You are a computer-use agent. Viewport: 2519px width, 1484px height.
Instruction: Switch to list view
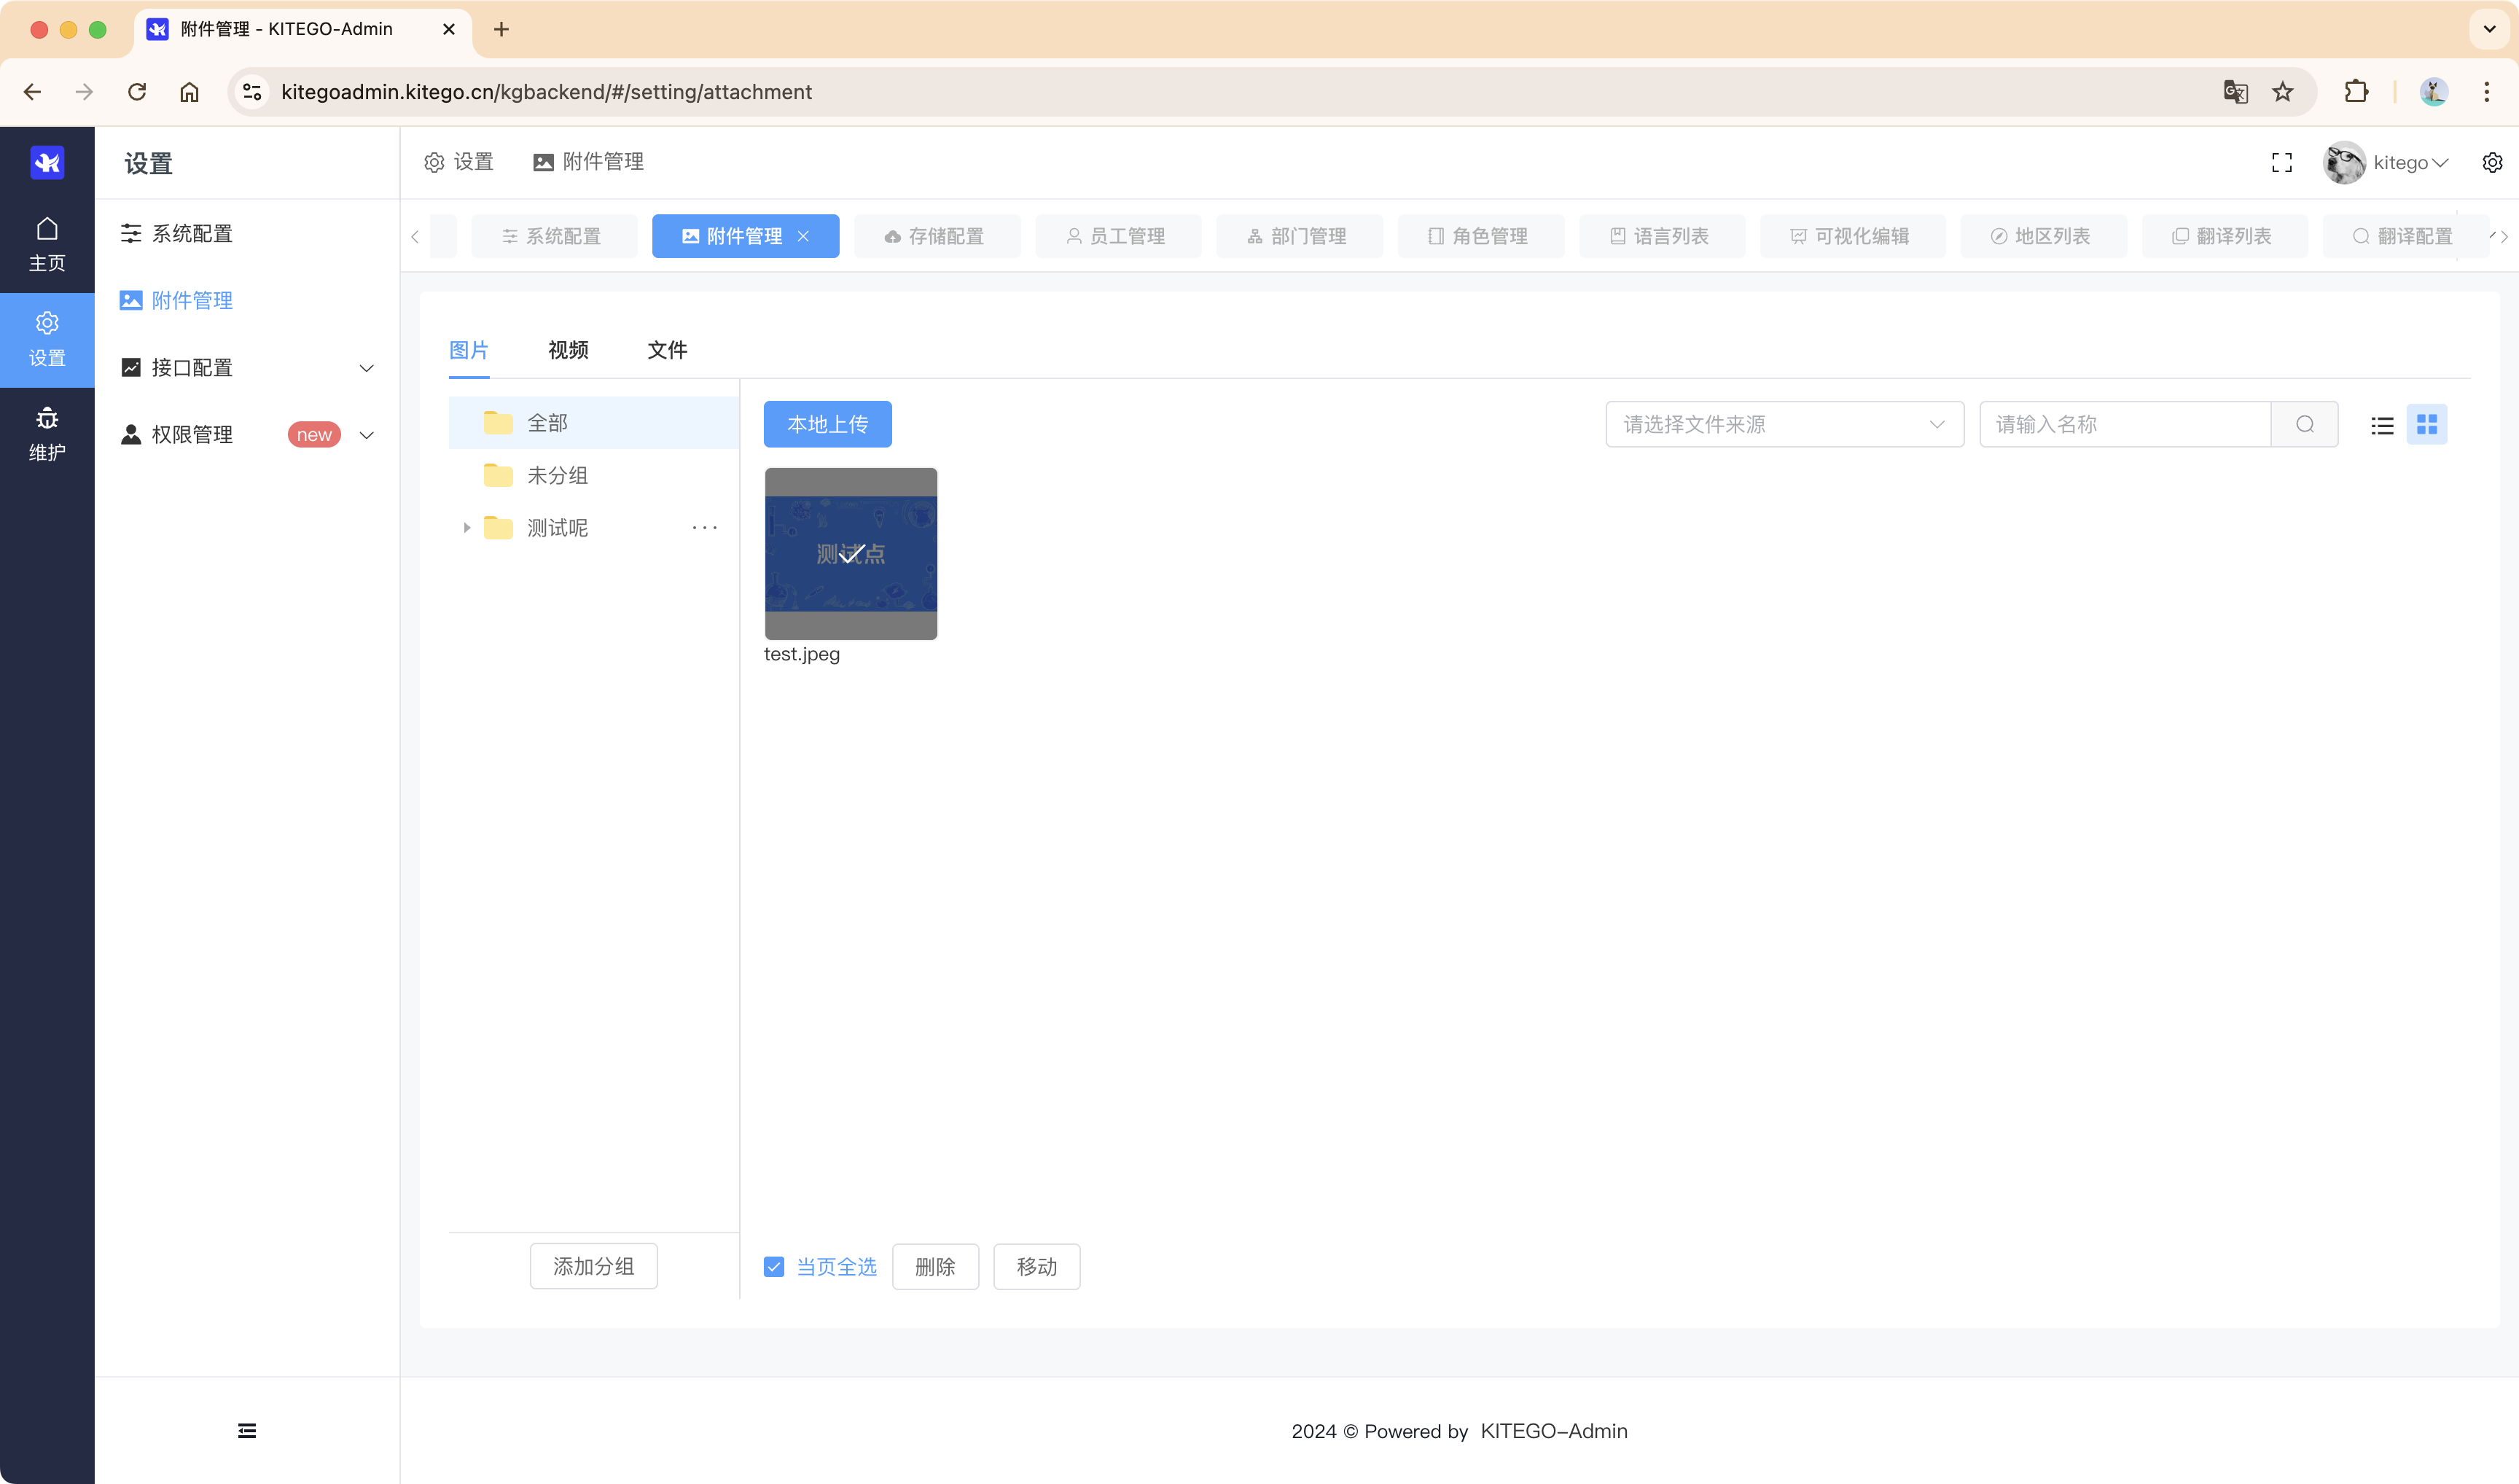coord(2382,425)
